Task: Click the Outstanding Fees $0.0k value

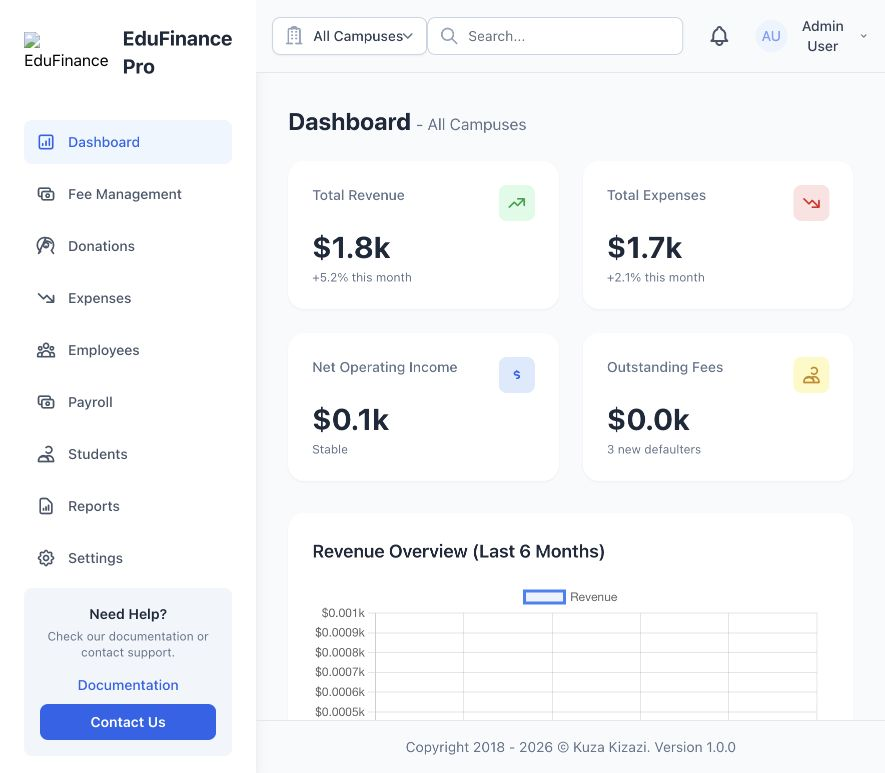Action: pos(648,420)
